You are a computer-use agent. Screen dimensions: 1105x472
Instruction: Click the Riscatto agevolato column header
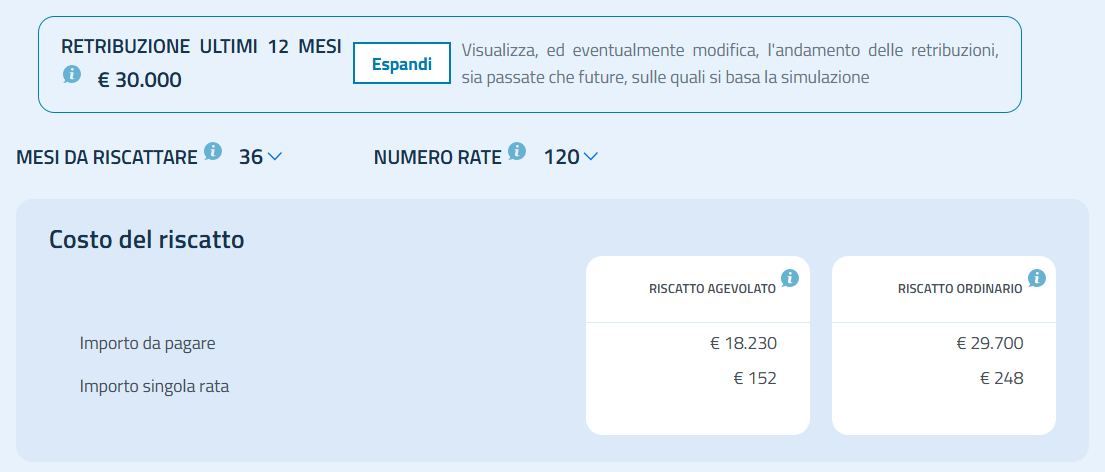[712, 289]
